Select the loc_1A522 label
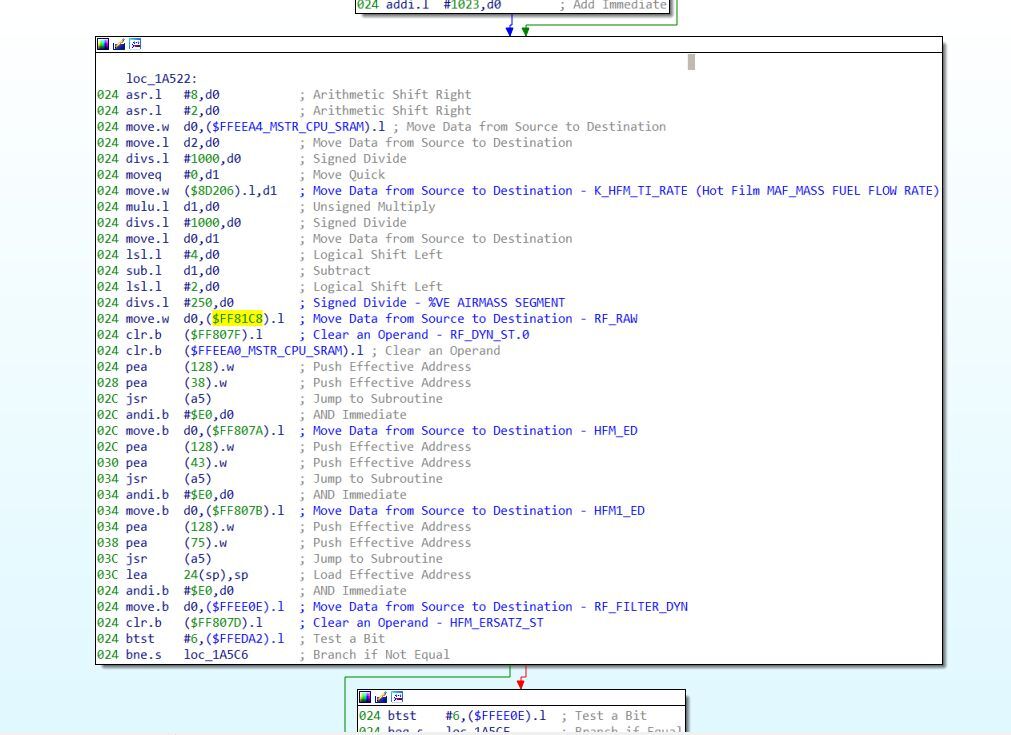 click(162, 79)
